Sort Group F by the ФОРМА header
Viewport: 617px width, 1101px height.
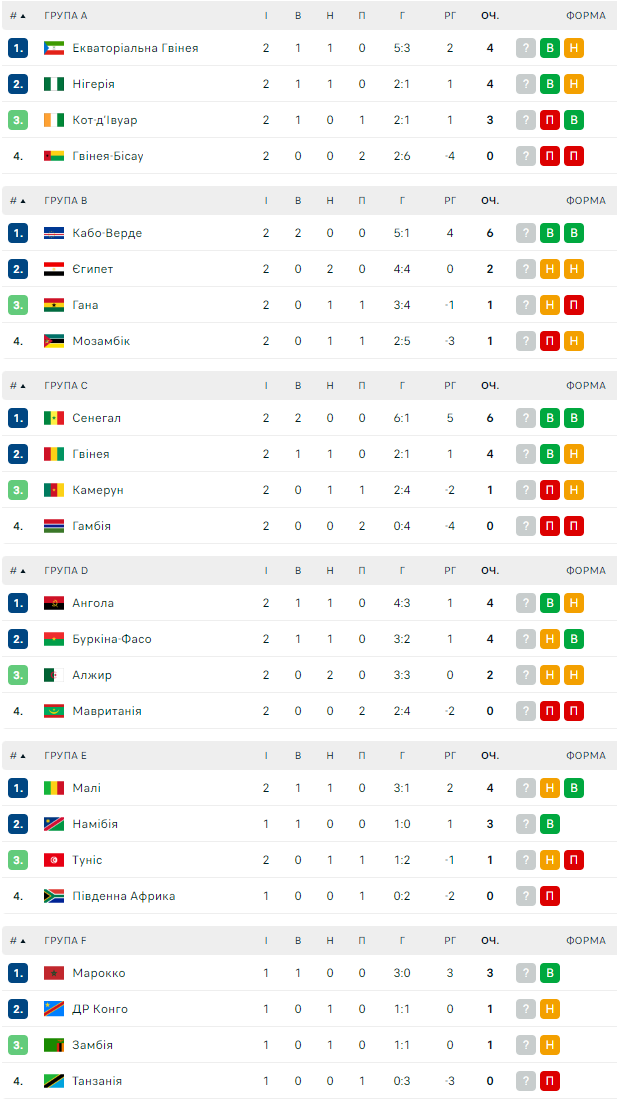click(585, 941)
